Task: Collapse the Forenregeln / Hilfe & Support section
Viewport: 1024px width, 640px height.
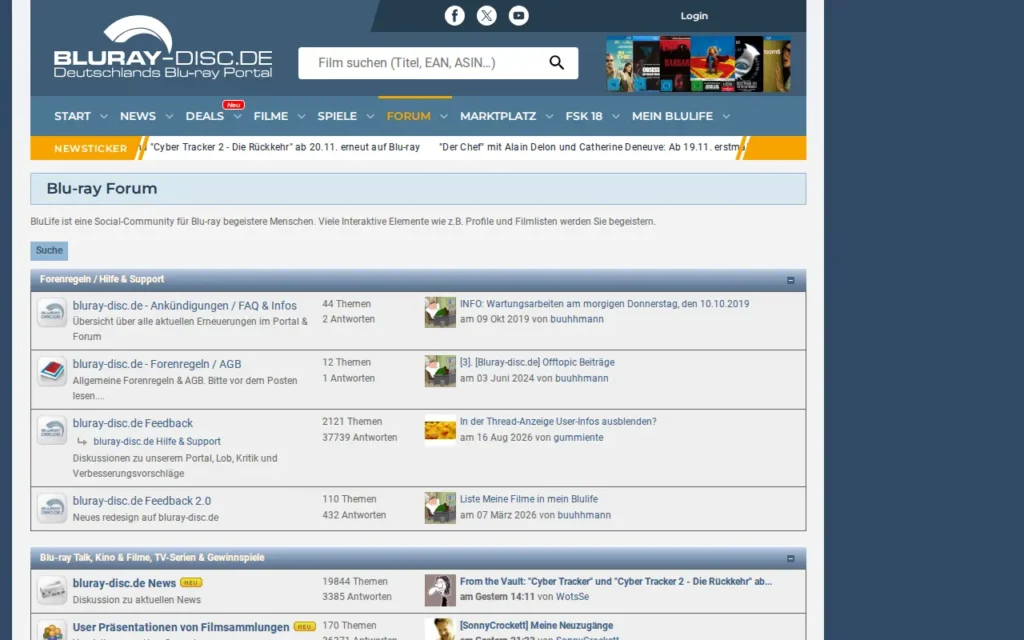Action: (790, 280)
